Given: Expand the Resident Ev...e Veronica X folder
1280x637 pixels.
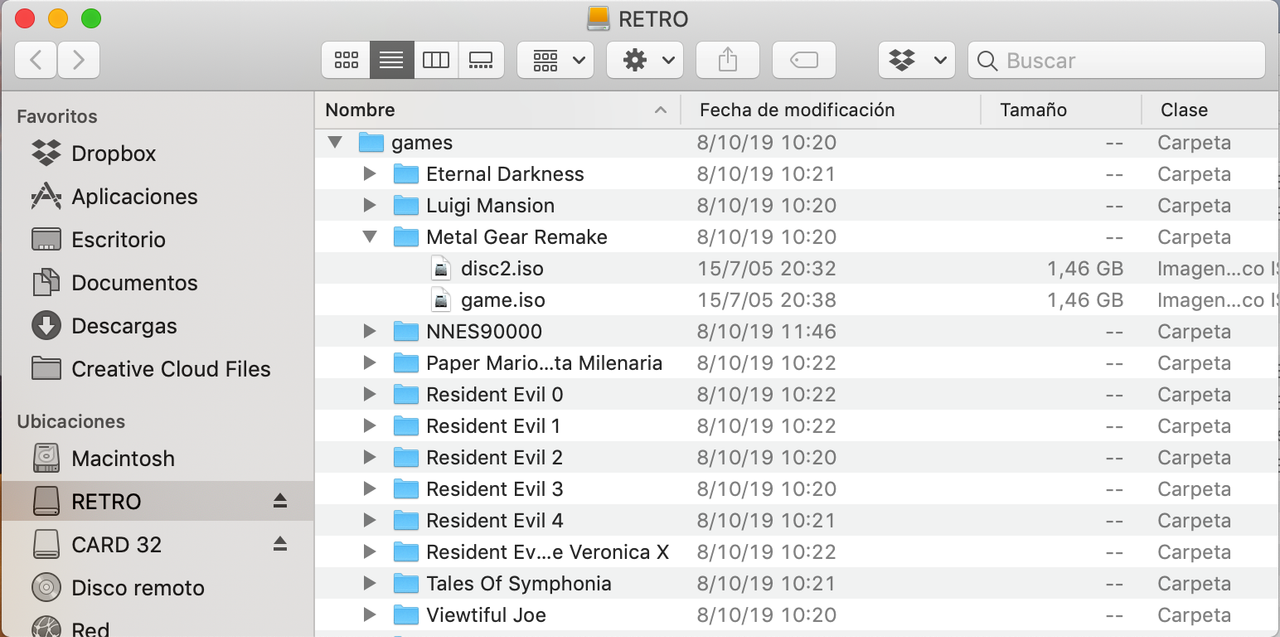Looking at the screenshot, I should point(370,552).
